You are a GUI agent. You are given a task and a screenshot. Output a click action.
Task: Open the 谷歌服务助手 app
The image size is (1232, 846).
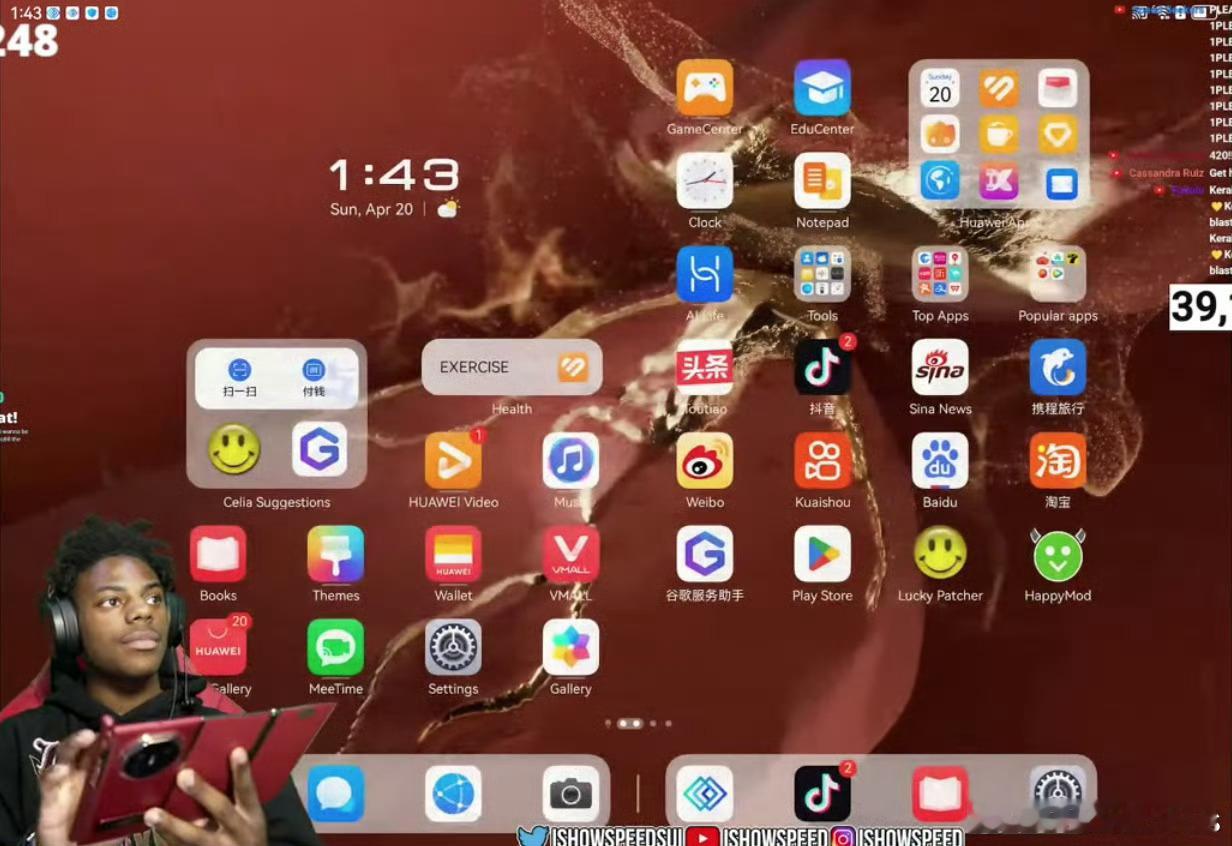(x=704, y=554)
